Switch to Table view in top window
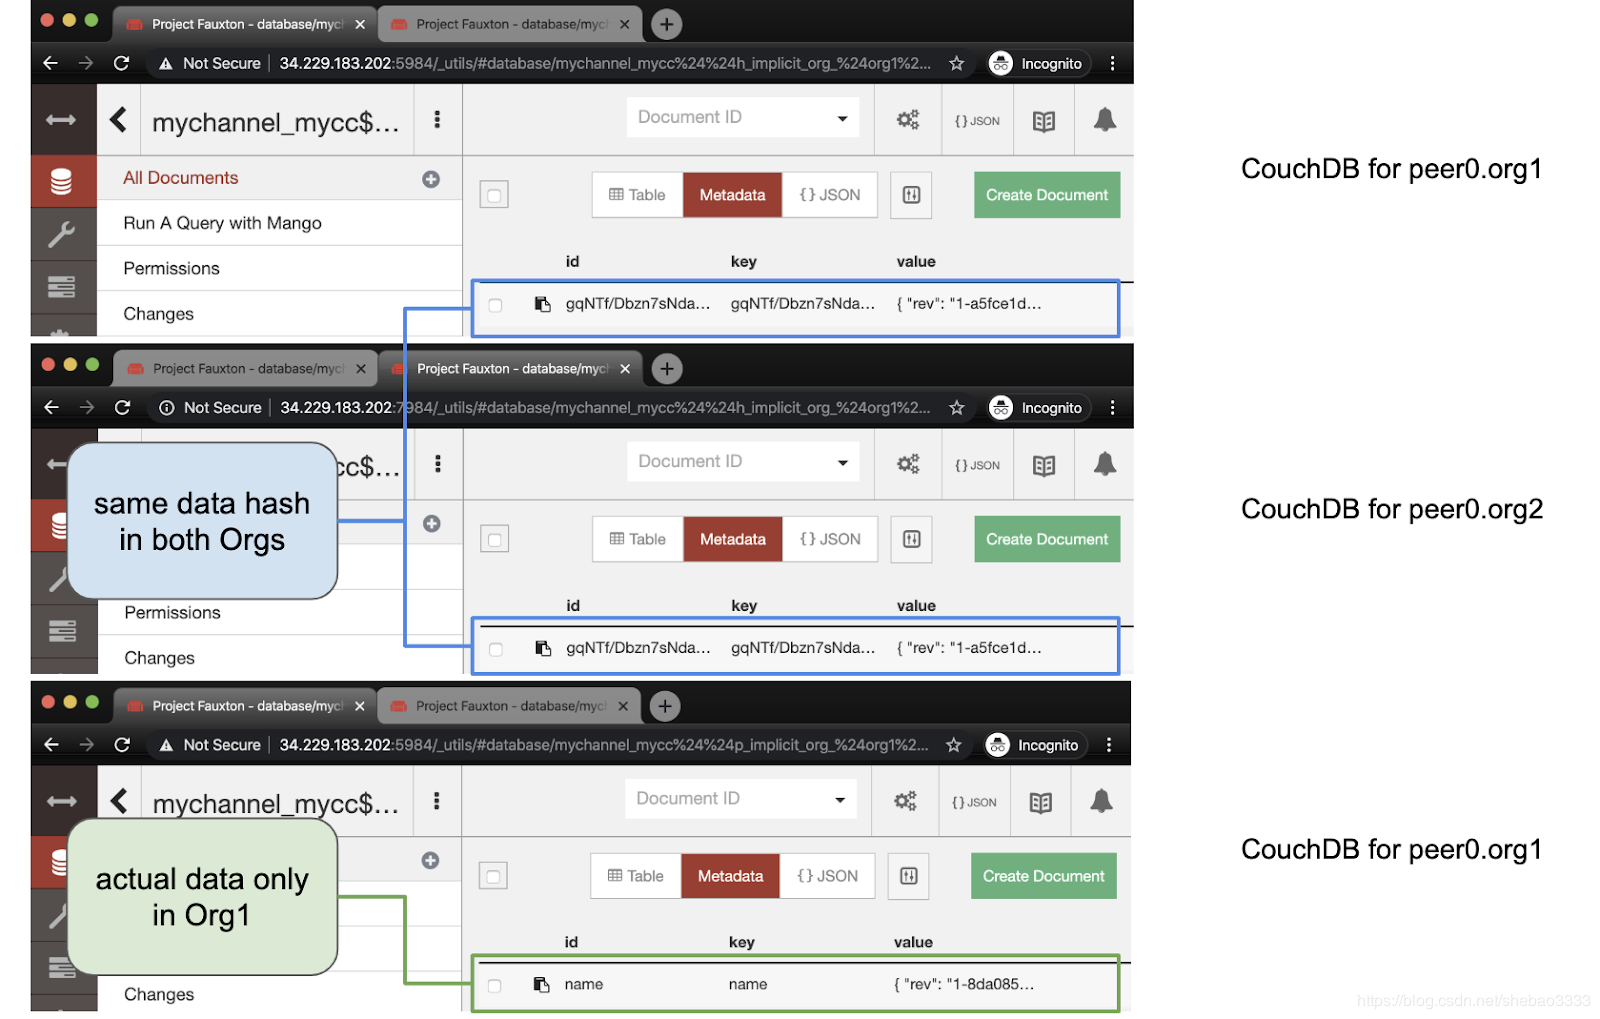 638,195
